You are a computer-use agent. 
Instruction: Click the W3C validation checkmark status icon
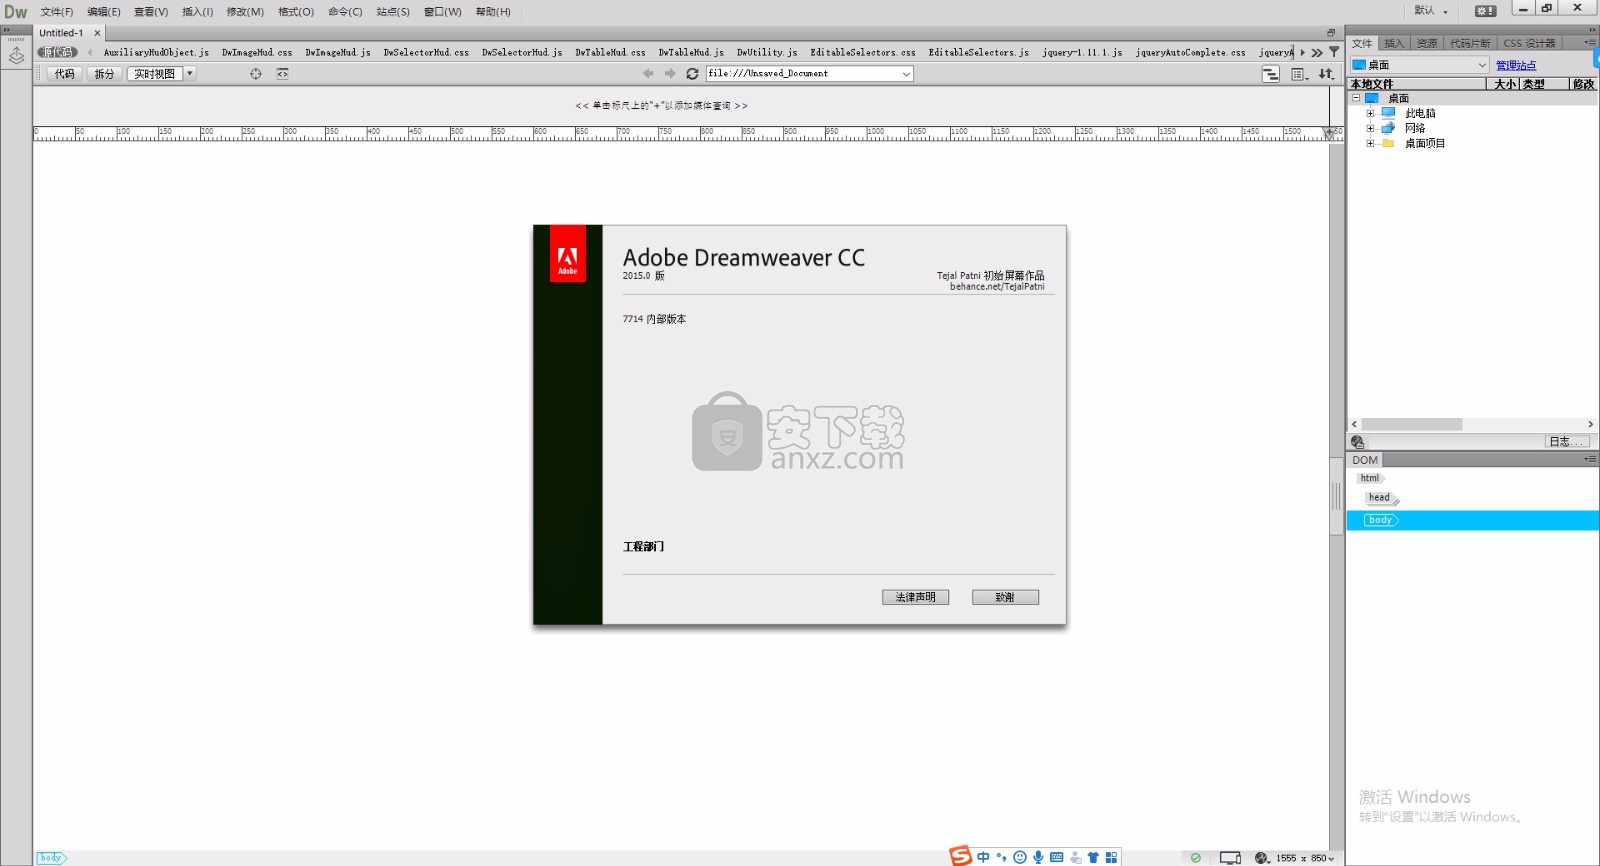pos(1196,858)
